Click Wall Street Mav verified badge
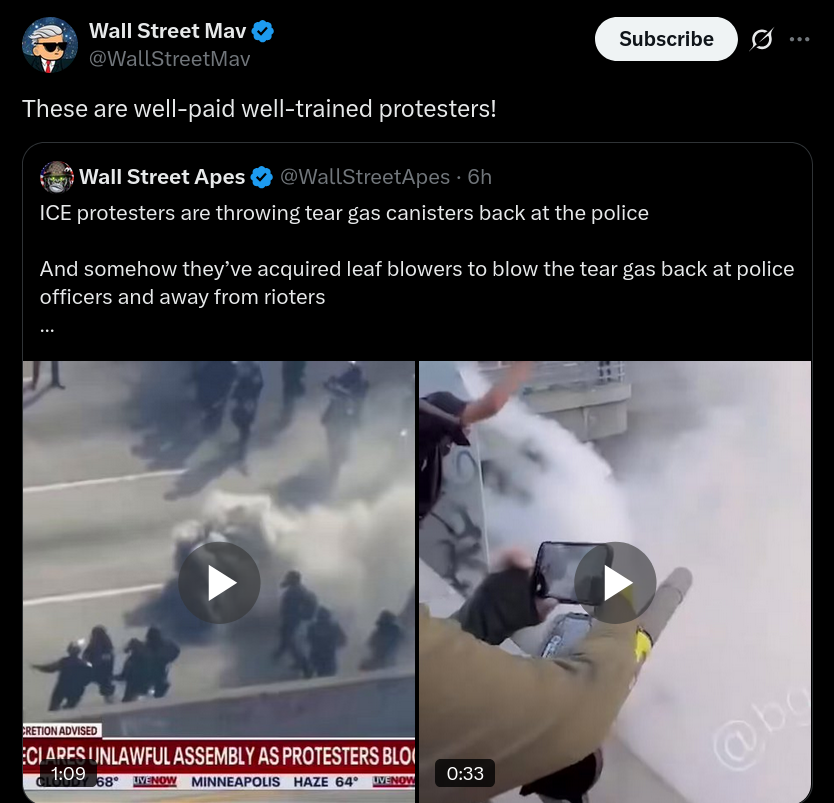834x803 pixels. (262, 31)
